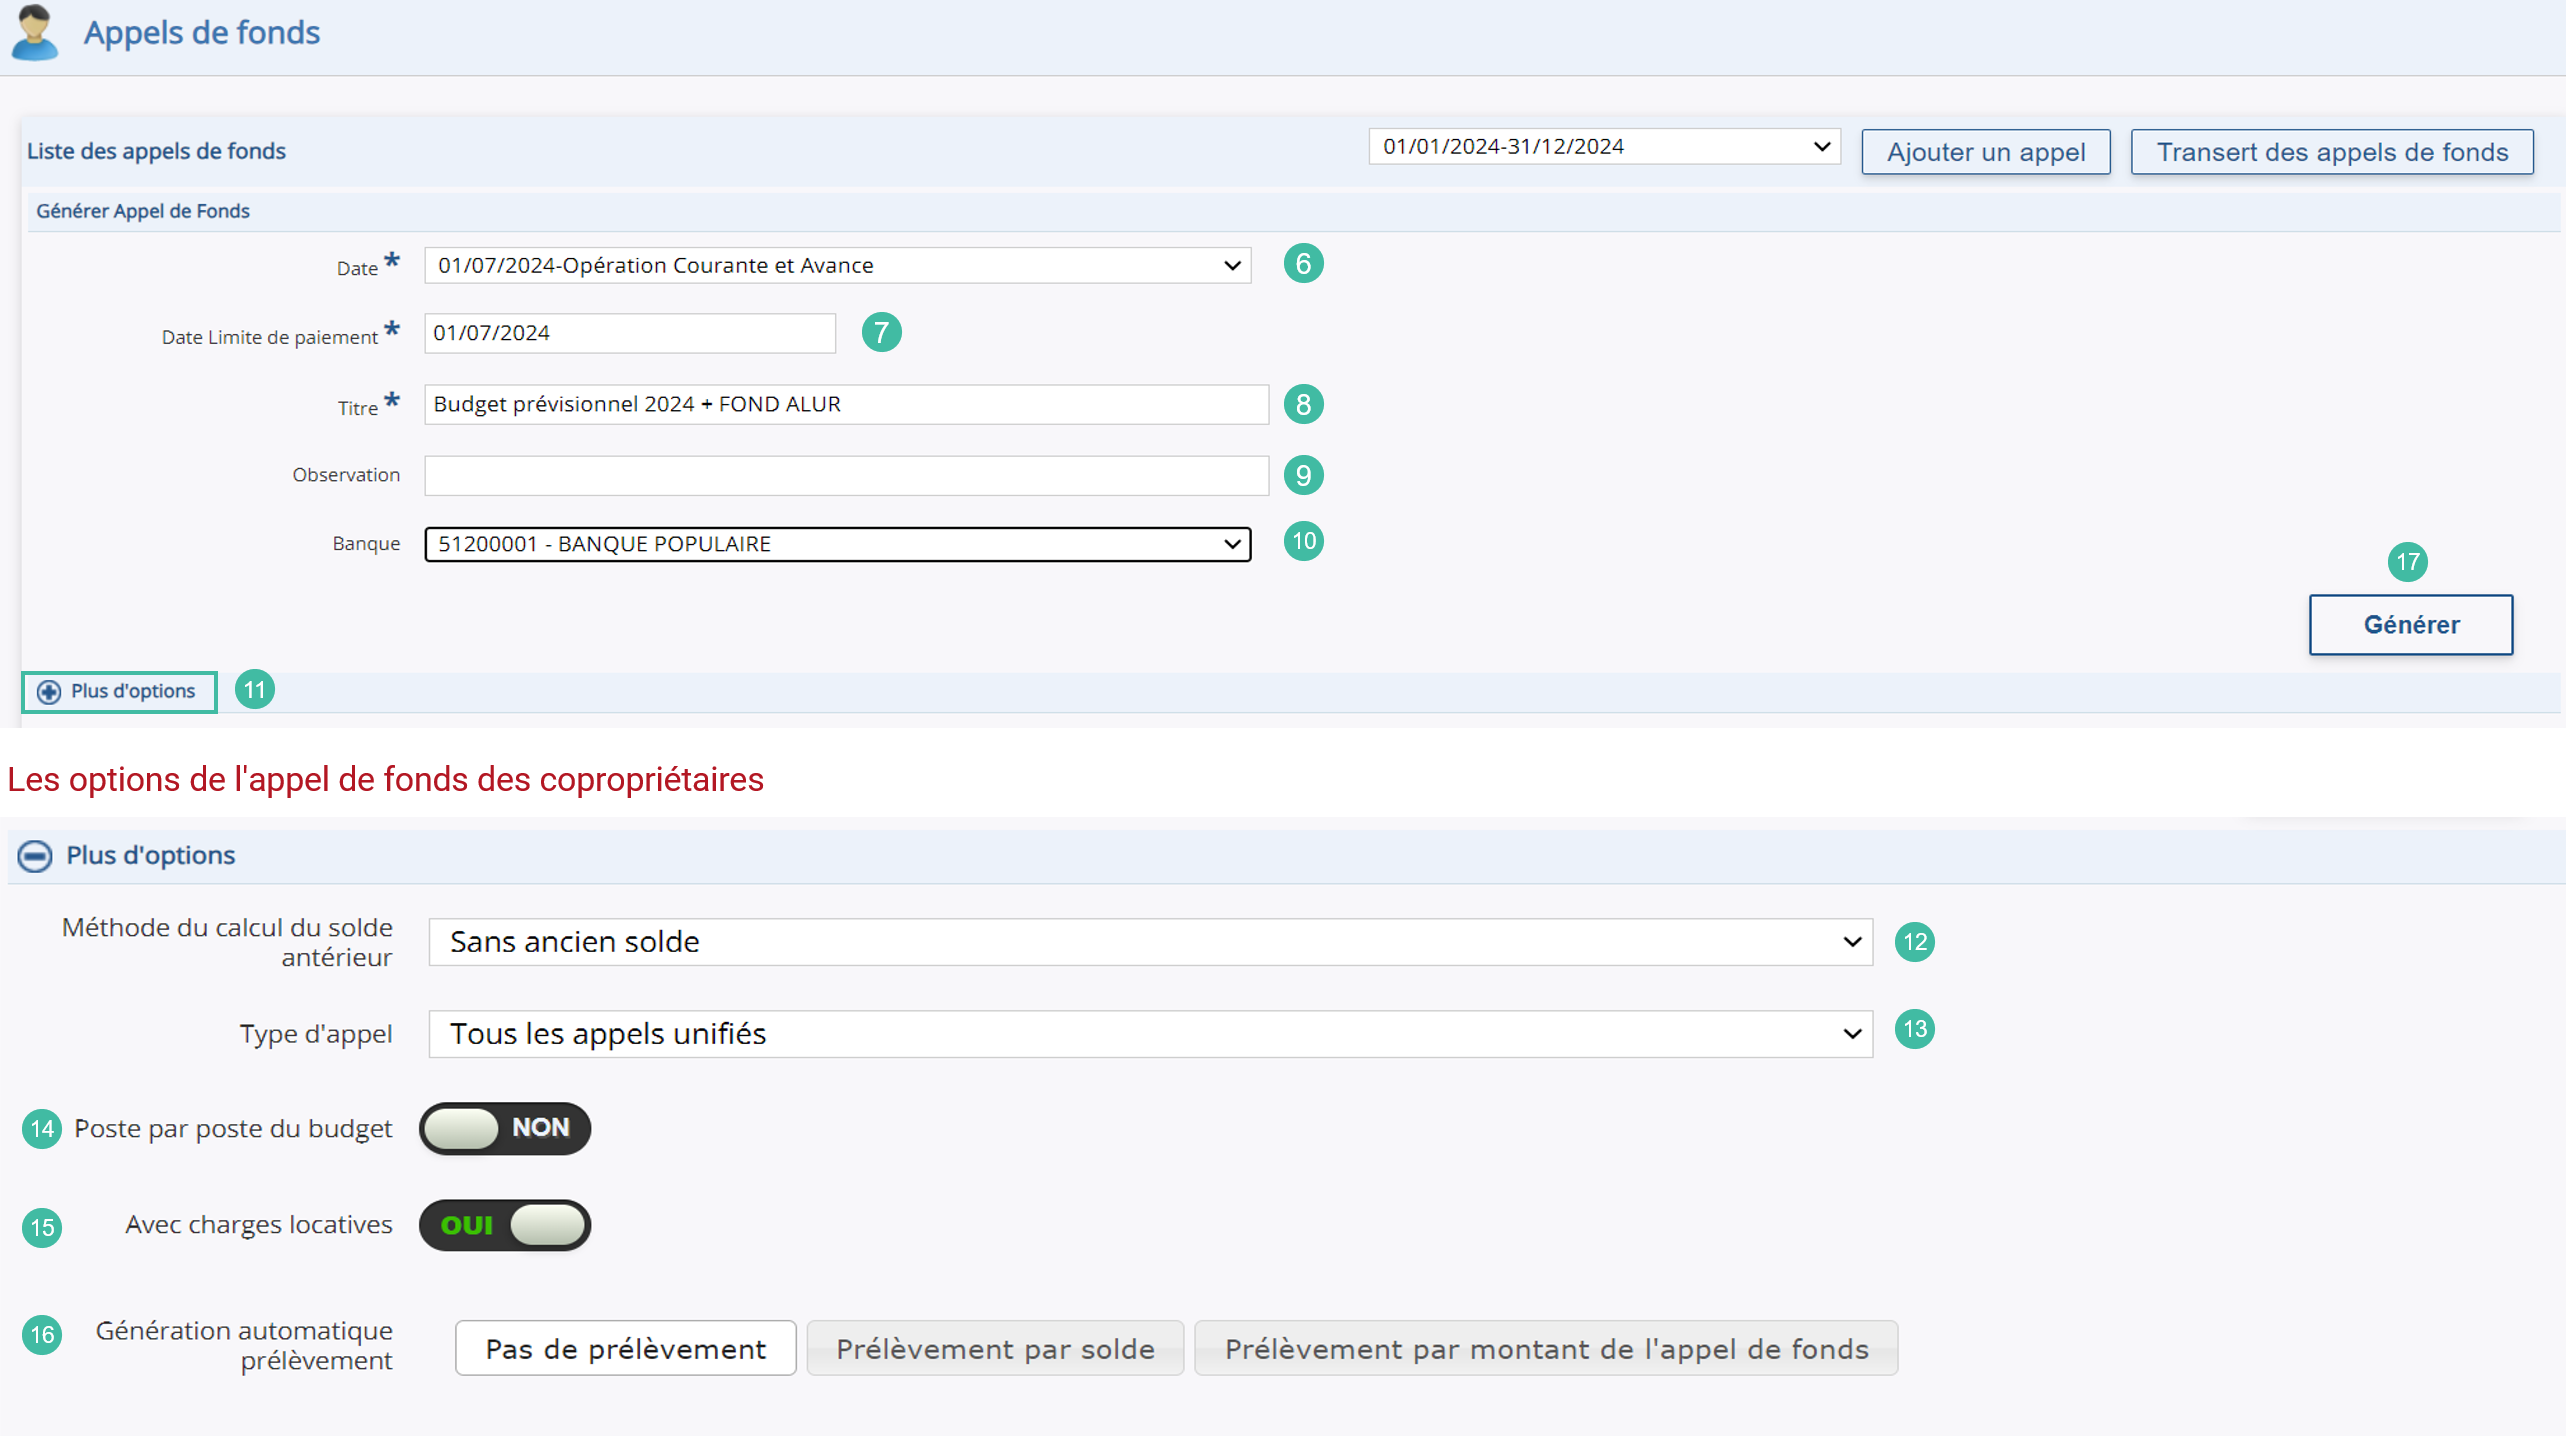Click the empty Observation field
The image size is (2566, 1436).
click(847, 475)
